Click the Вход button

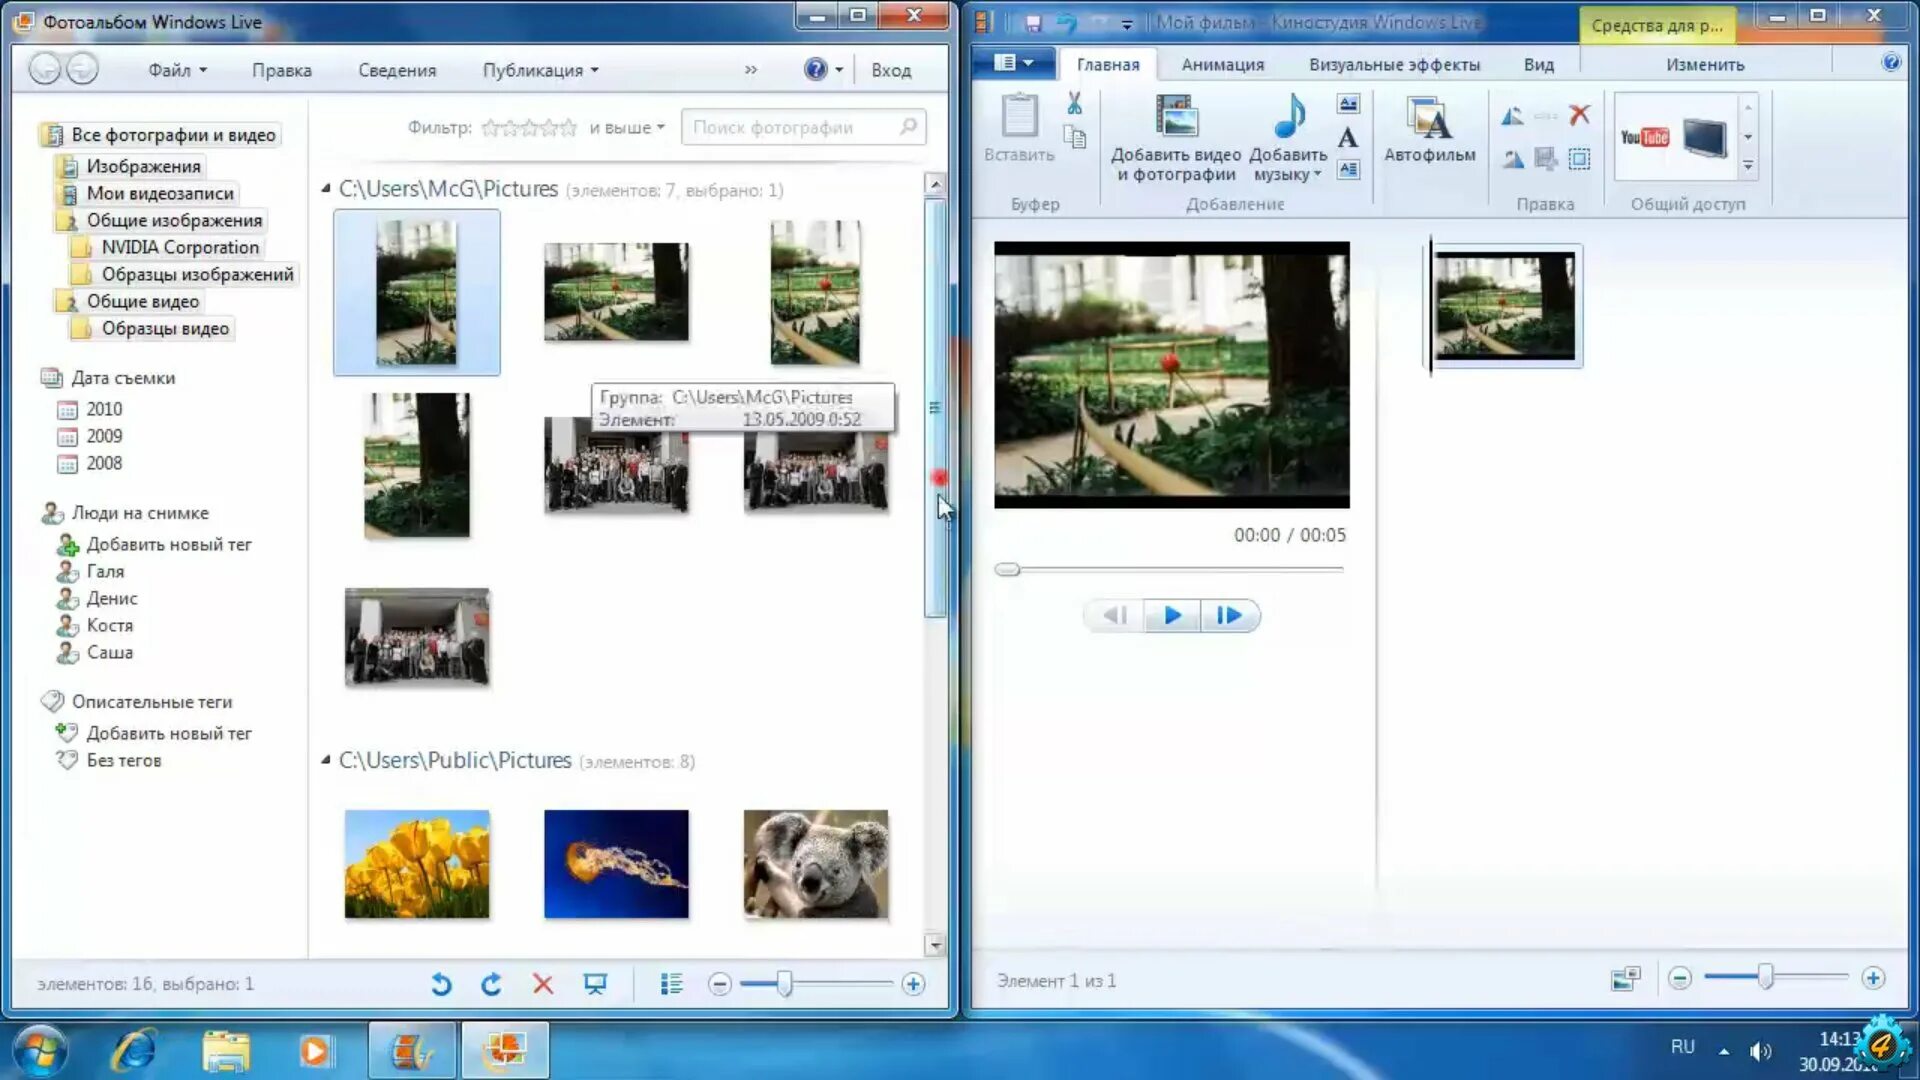click(890, 70)
